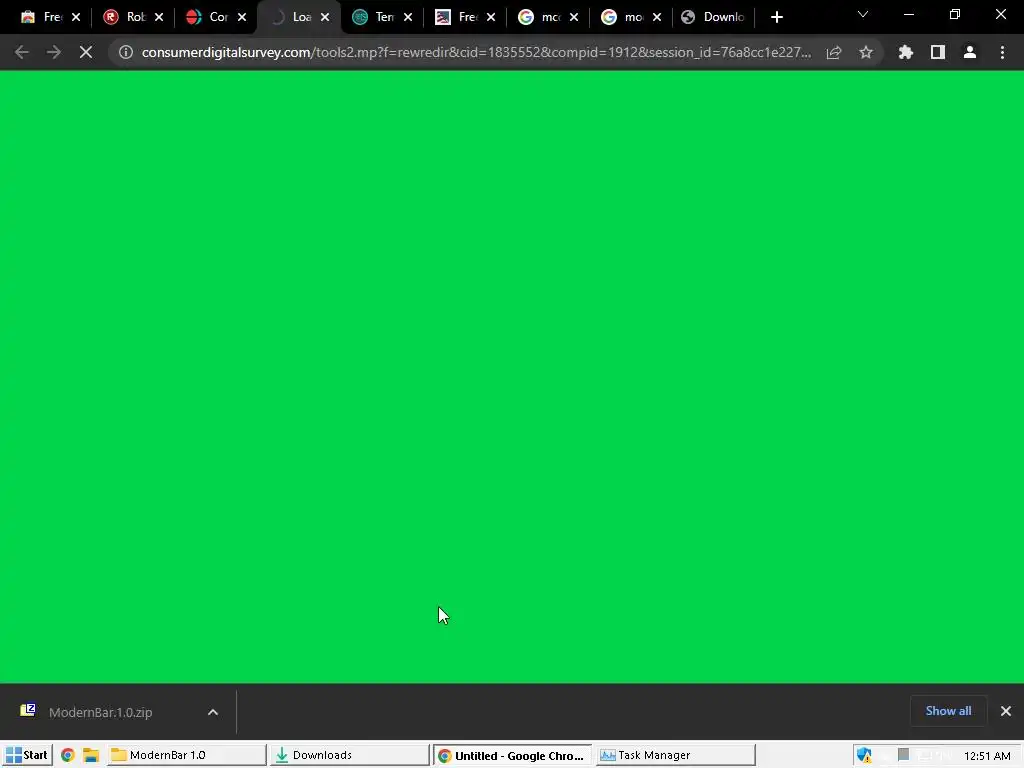Close the downloads bar

(x=1006, y=711)
